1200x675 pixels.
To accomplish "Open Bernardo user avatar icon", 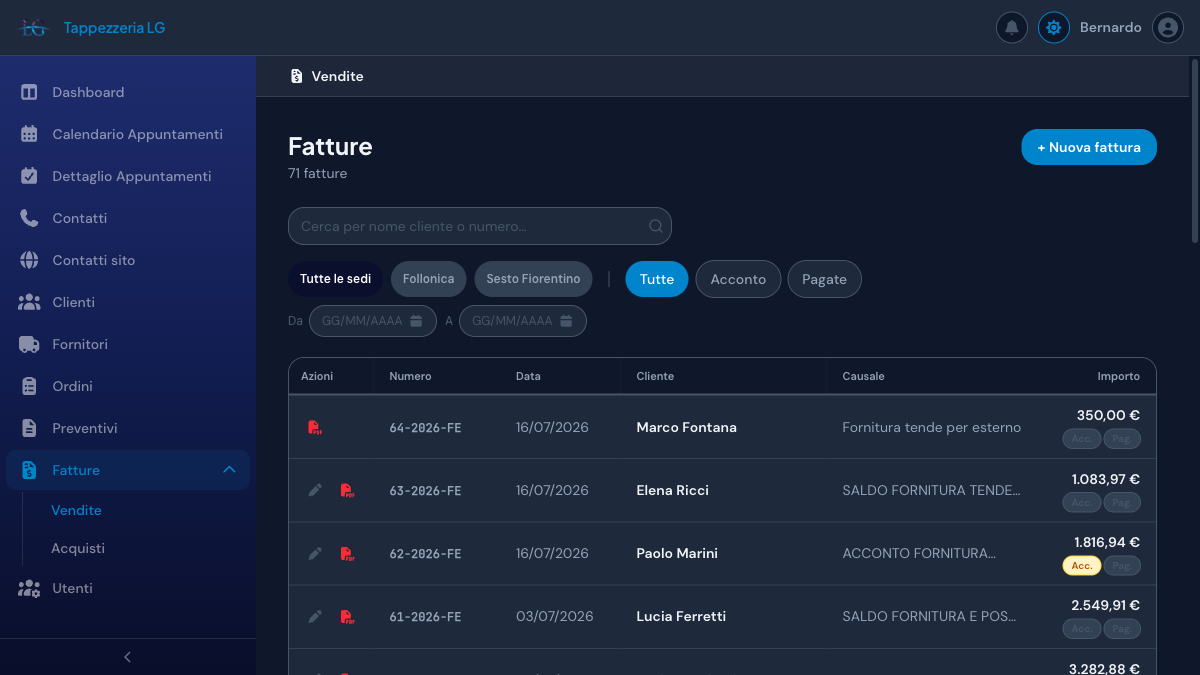I will coord(1168,27).
